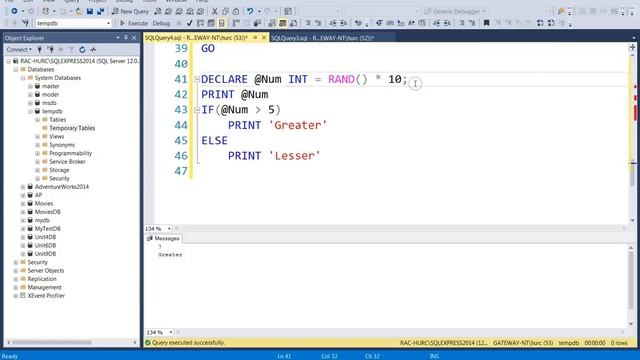Select the MoviesDB database in the tree

(47, 212)
